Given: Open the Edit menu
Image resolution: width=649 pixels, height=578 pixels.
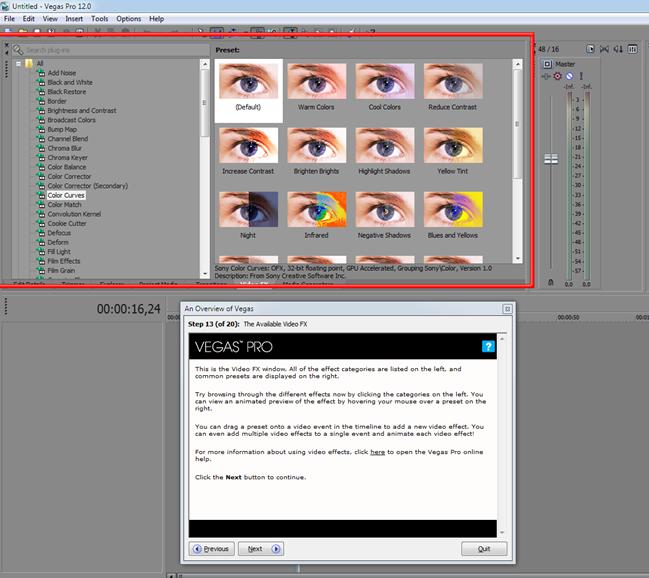Looking at the screenshot, I should [29, 19].
